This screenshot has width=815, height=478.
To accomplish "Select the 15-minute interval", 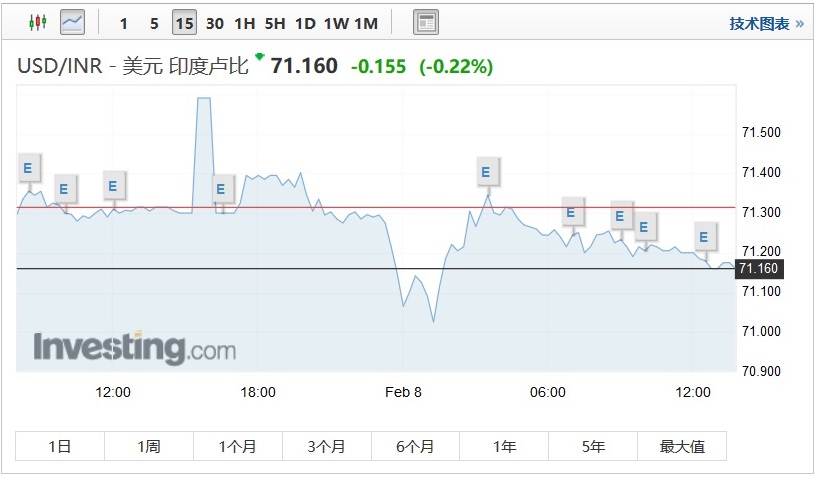I will click(x=184, y=23).
